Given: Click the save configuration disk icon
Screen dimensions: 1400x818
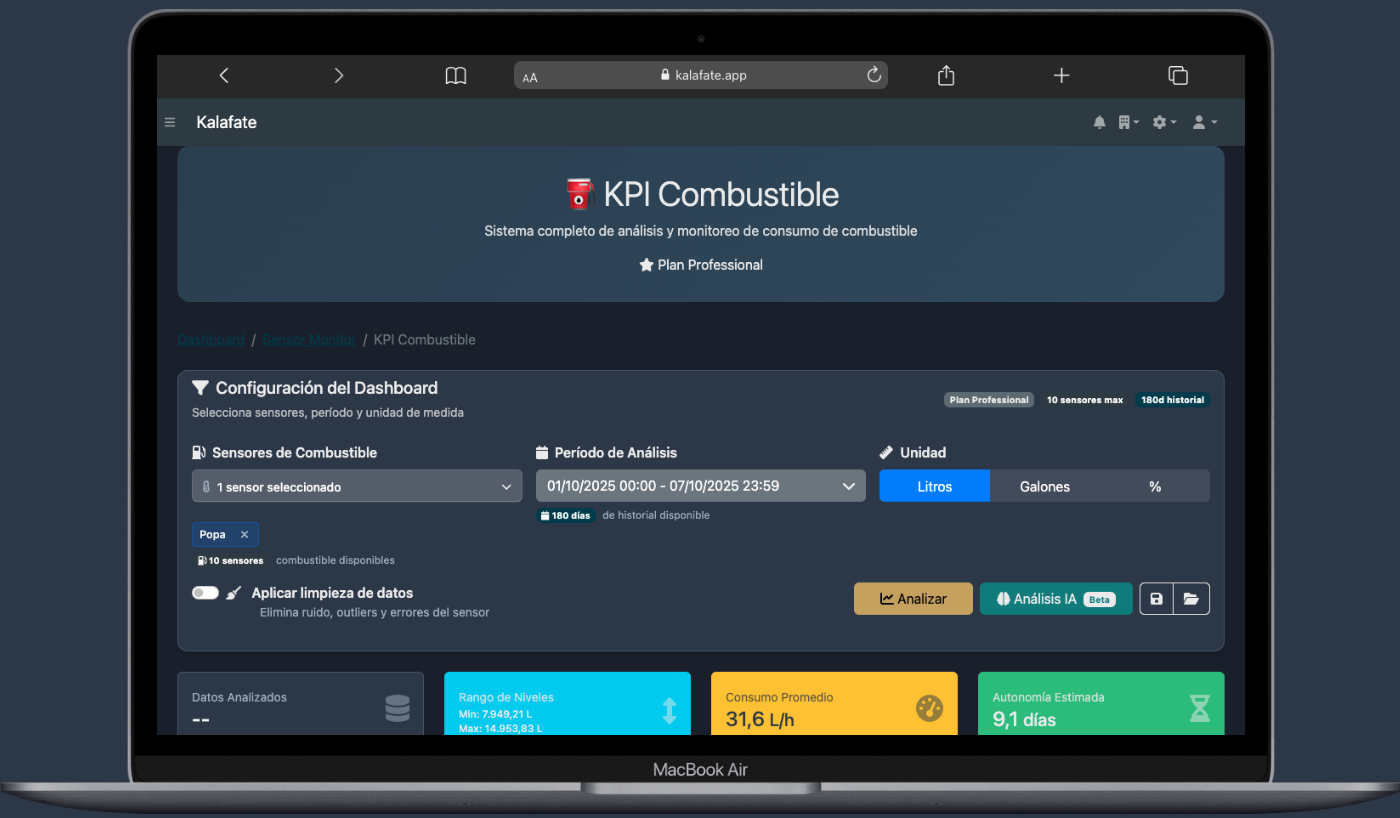Looking at the screenshot, I should point(1156,599).
